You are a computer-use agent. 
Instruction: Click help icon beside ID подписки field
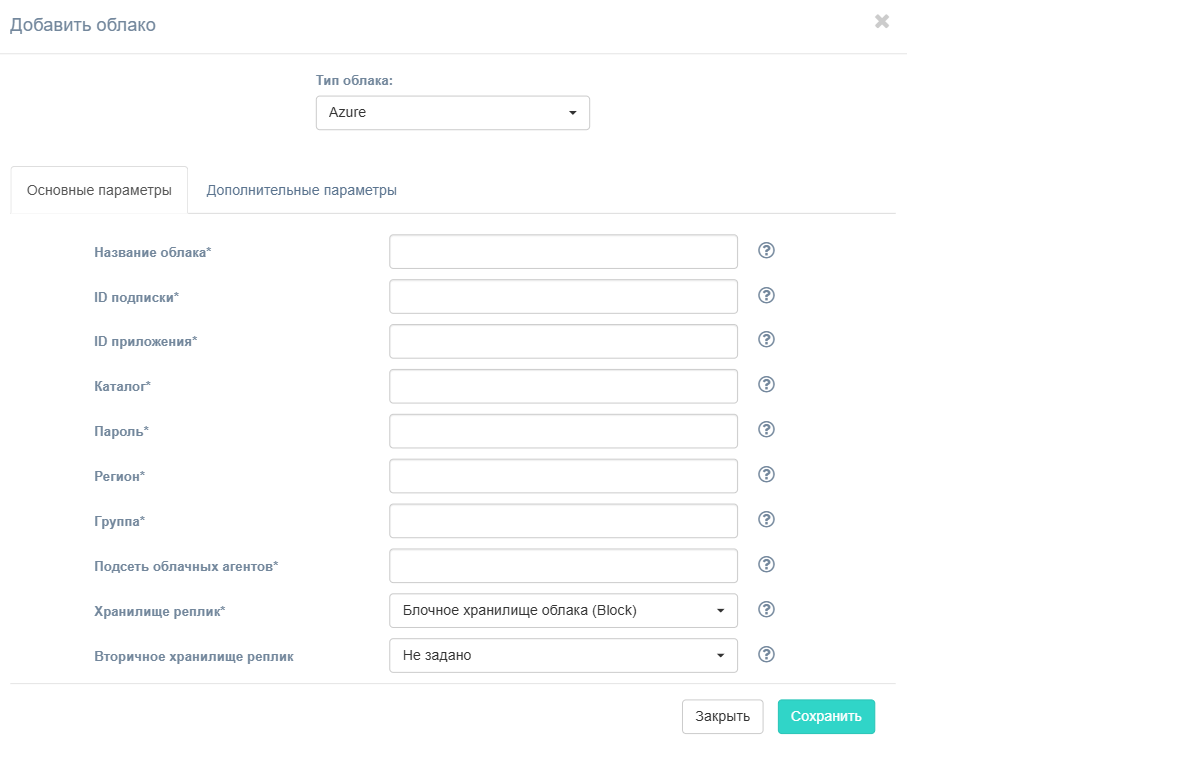pyautogui.click(x=767, y=295)
